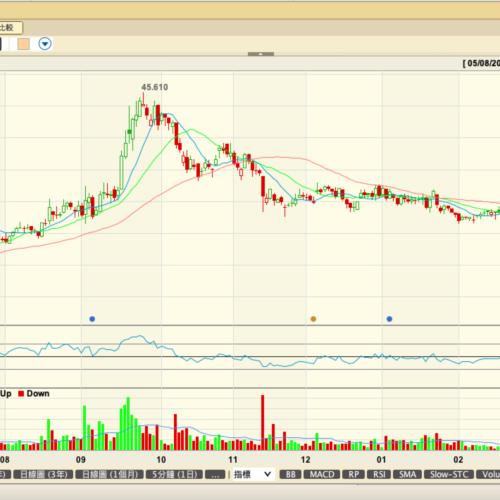This screenshot has width=500, height=500.
Task: Pick the orange color swatch
Action: coord(23,44)
